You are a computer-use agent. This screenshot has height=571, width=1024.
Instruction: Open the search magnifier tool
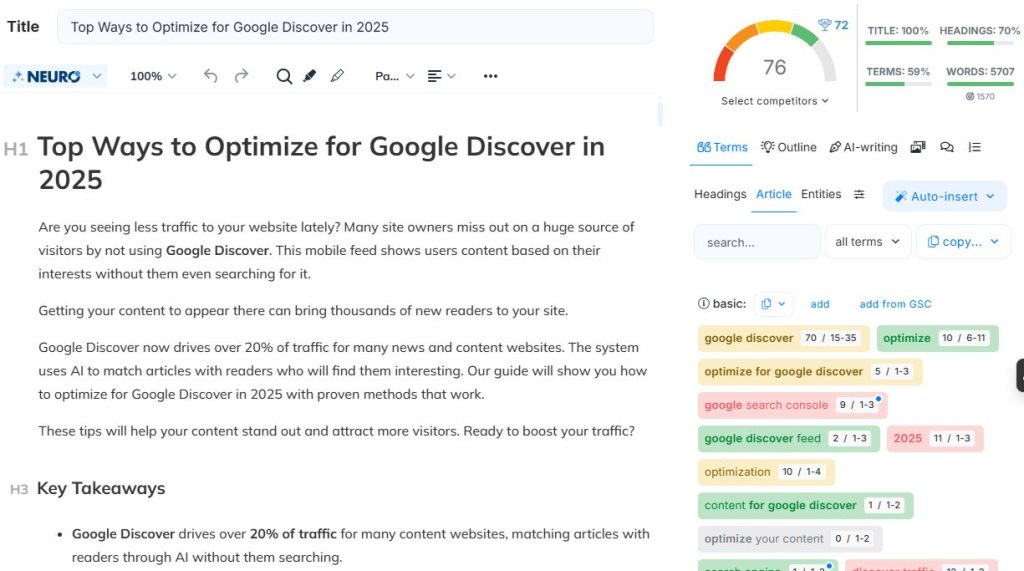[283, 76]
